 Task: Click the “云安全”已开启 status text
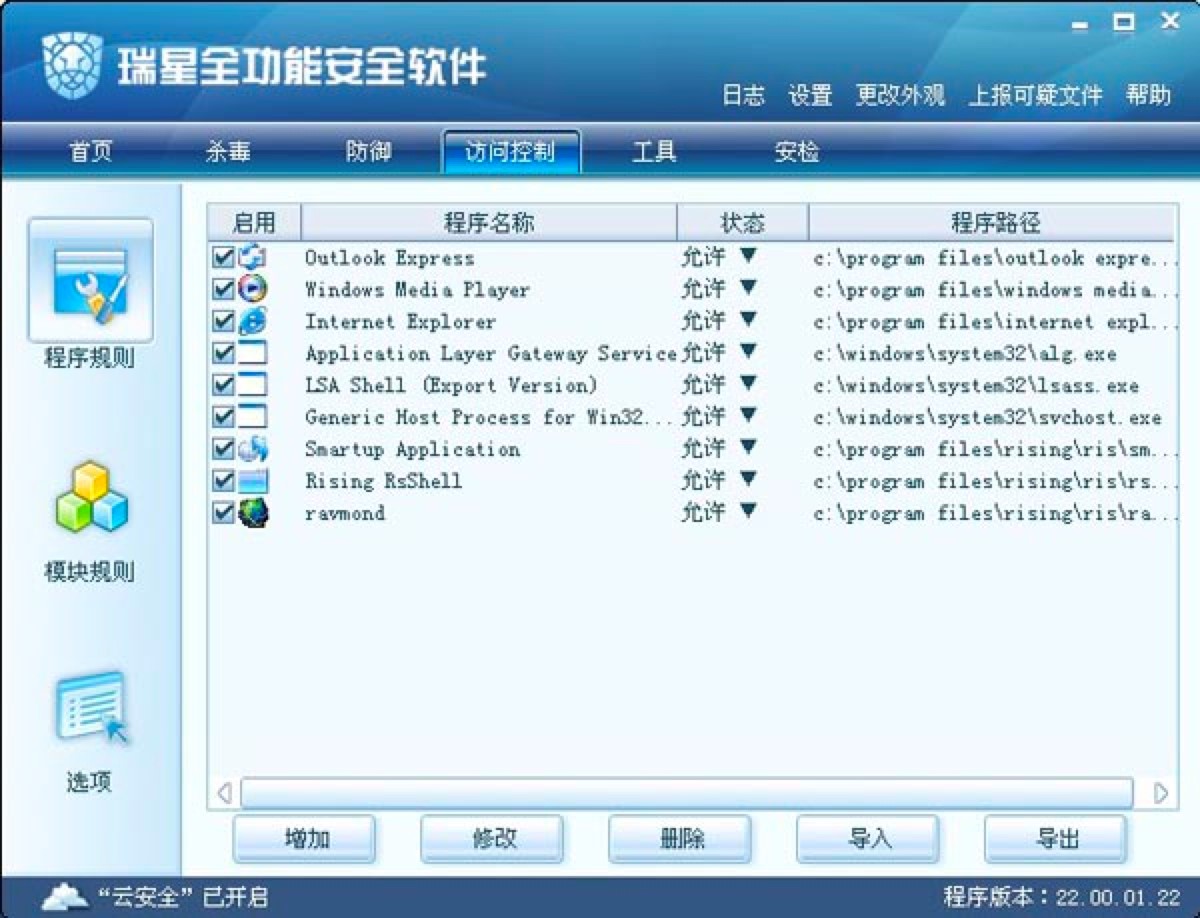(183, 897)
